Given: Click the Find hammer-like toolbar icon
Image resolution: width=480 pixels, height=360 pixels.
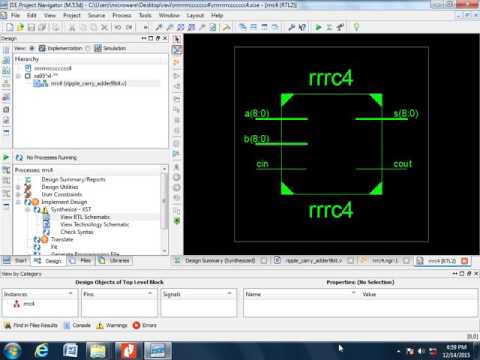Looking at the screenshot, I should pyautogui.click(x=227, y=27).
